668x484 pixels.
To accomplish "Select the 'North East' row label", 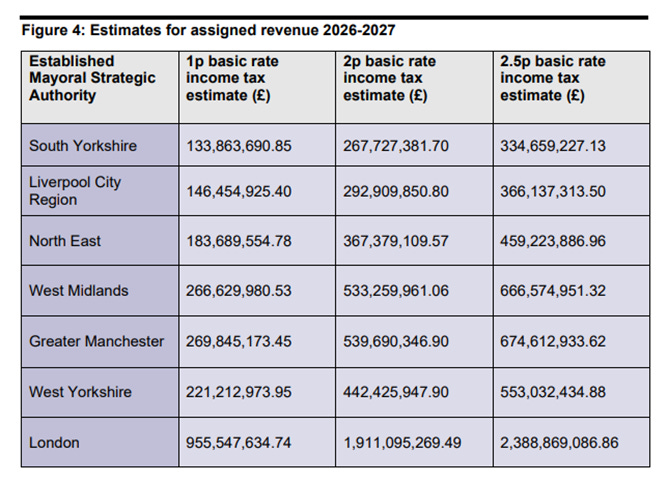I will tap(65, 241).
